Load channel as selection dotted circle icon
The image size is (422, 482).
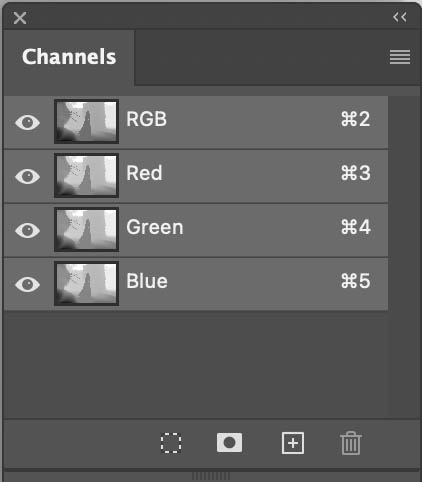point(171,443)
